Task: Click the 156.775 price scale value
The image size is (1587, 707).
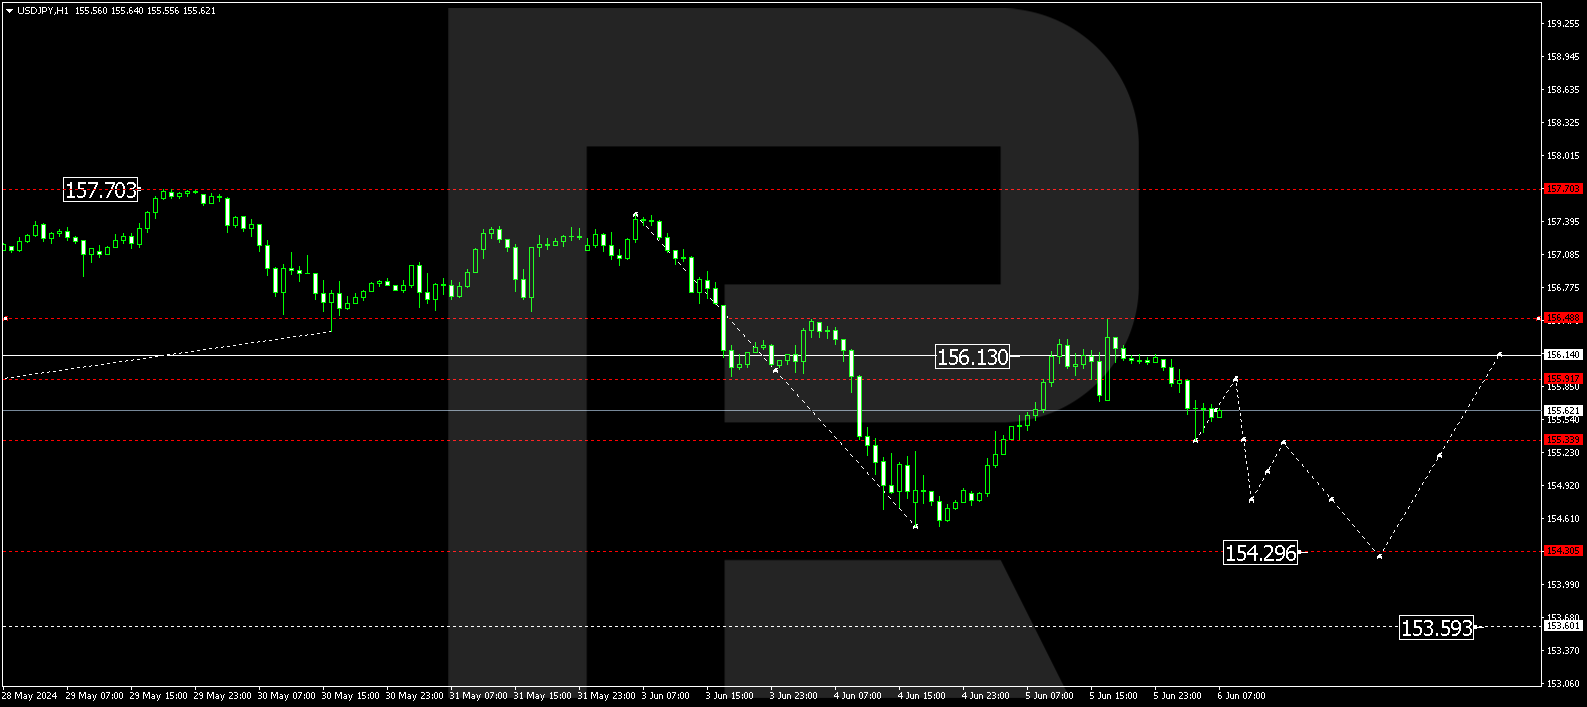Action: pyautogui.click(x=1563, y=287)
